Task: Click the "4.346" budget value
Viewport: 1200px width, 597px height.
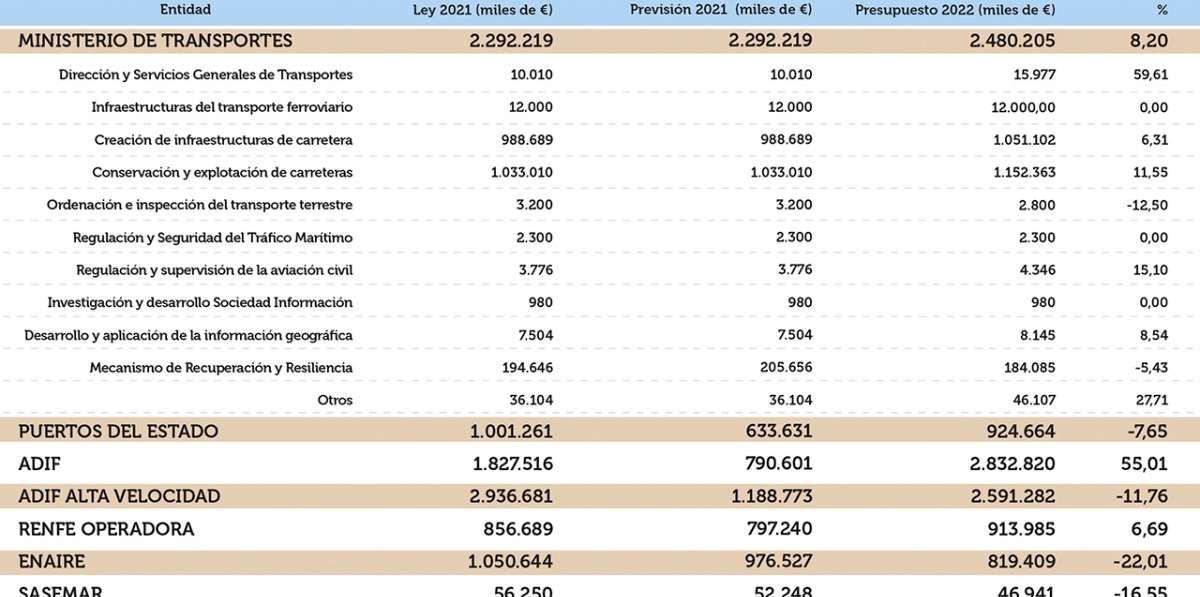Action: pyautogui.click(x=1037, y=270)
